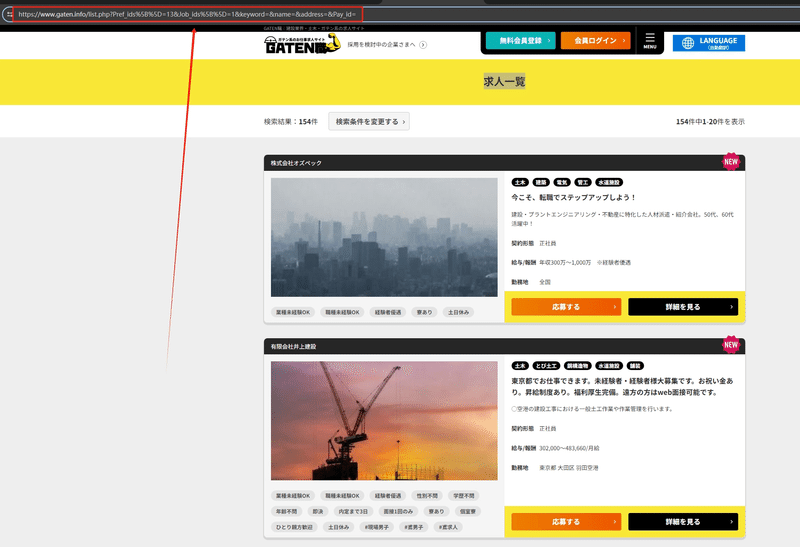The image size is (800, 547).
Task: Select 電気 tag in 株式会社オズベック card
Action: [562, 182]
